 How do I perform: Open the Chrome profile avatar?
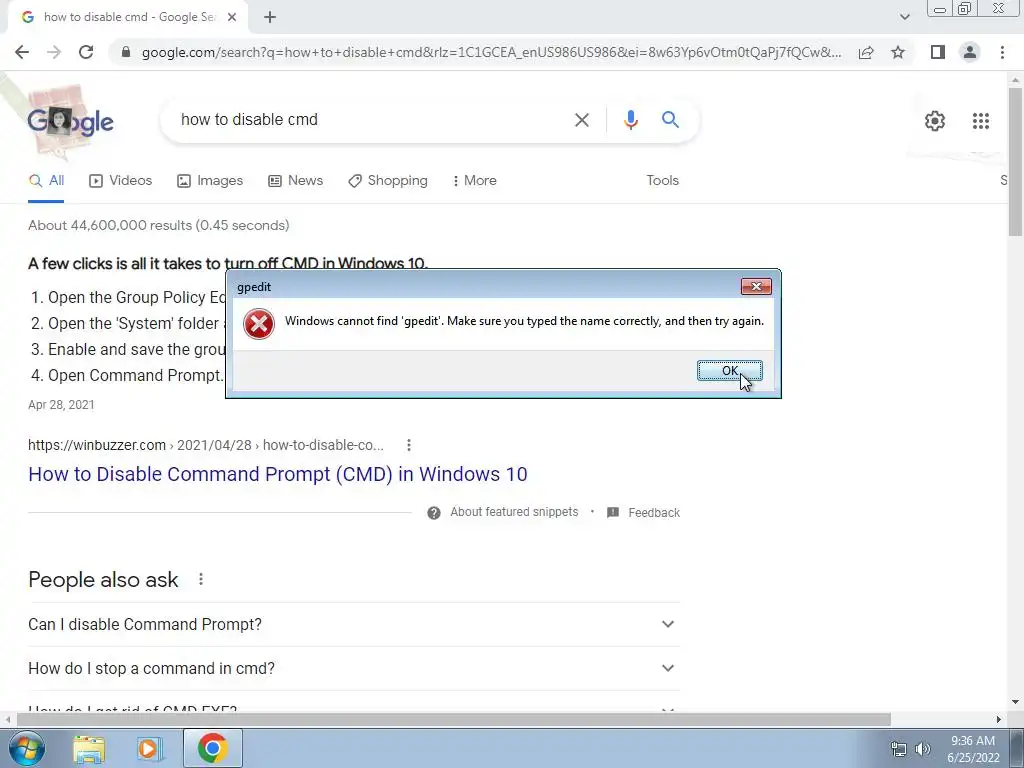click(x=970, y=52)
